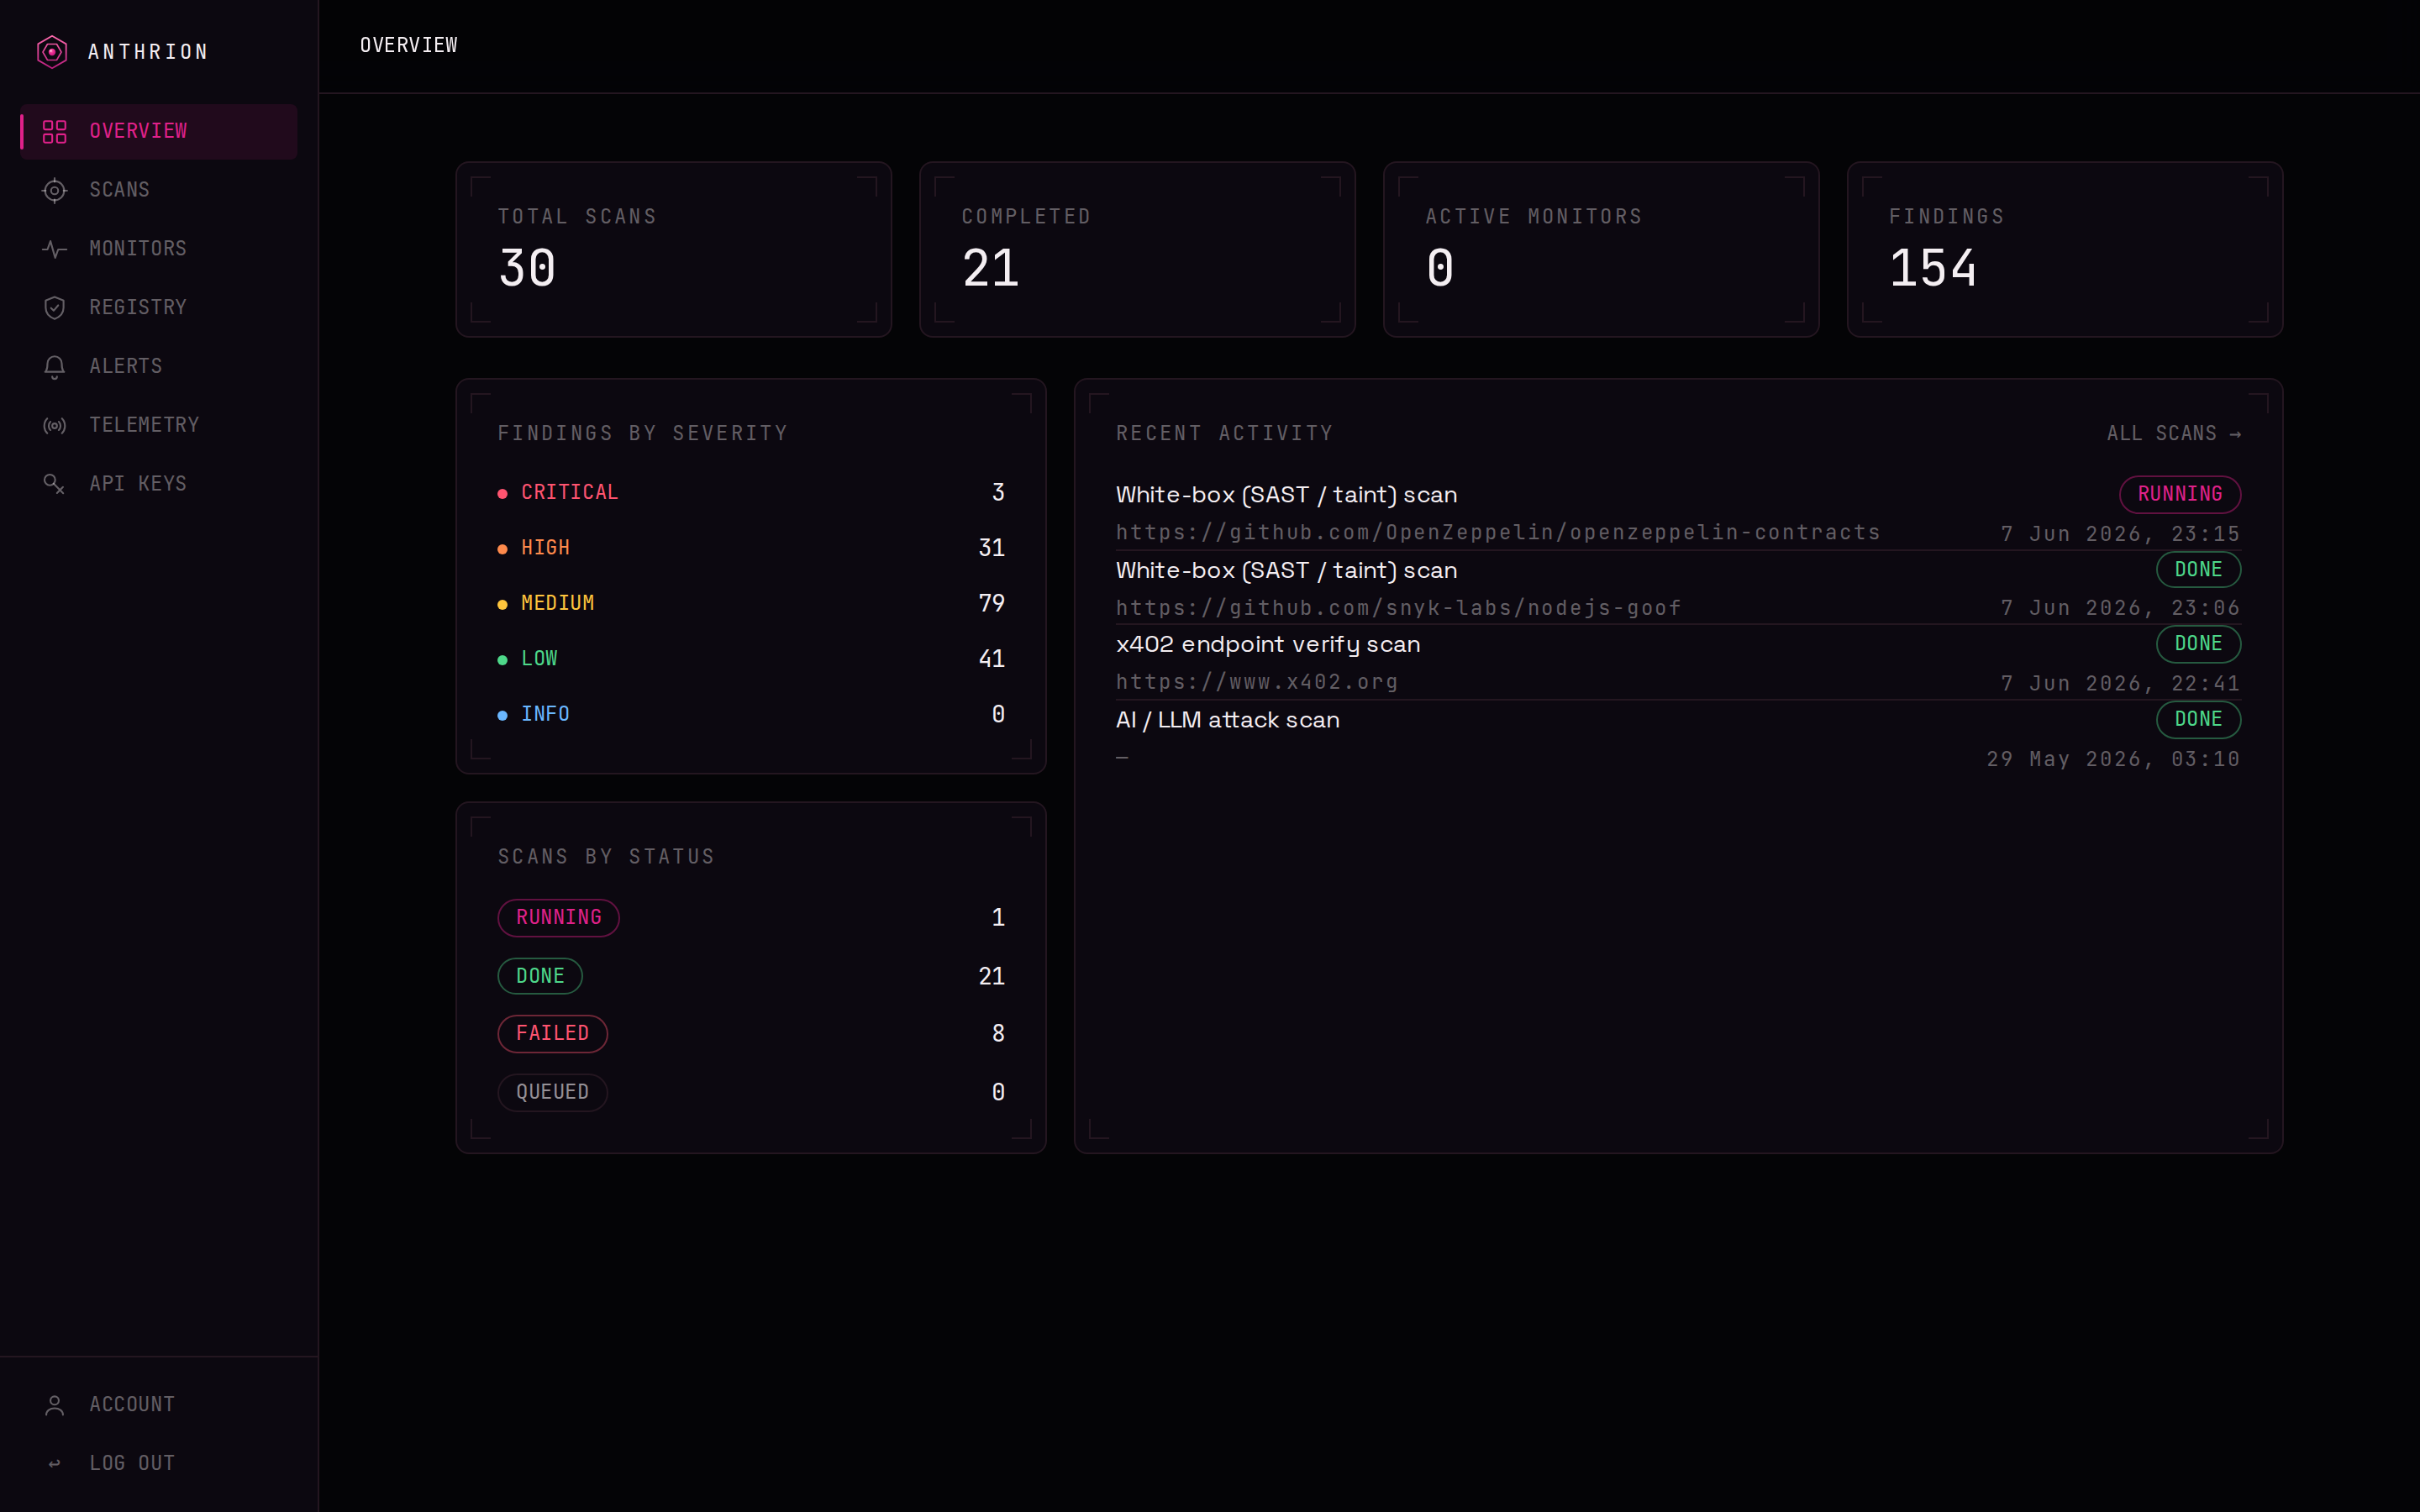The width and height of the screenshot is (2420, 1512).
Task: Click the Scans crosshair icon
Action: coord(54,190)
